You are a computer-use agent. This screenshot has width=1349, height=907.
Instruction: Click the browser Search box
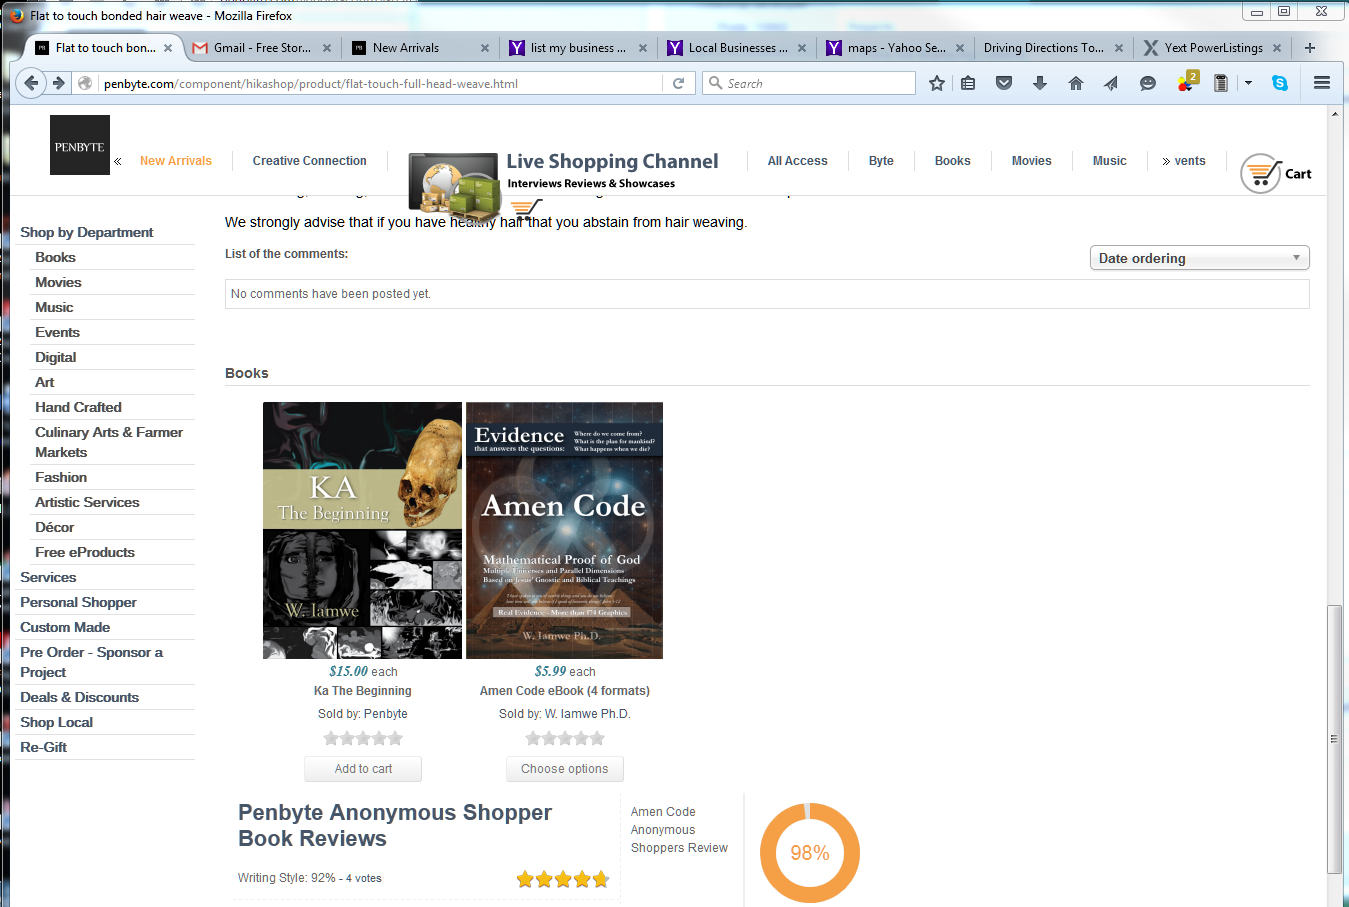(810, 83)
